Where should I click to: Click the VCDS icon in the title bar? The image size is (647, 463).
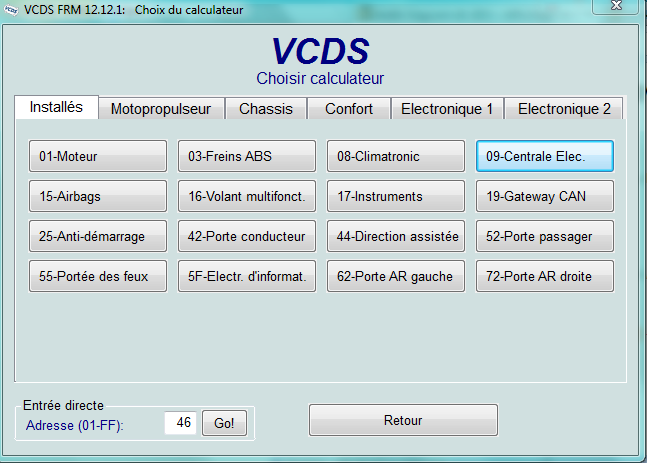[11, 10]
